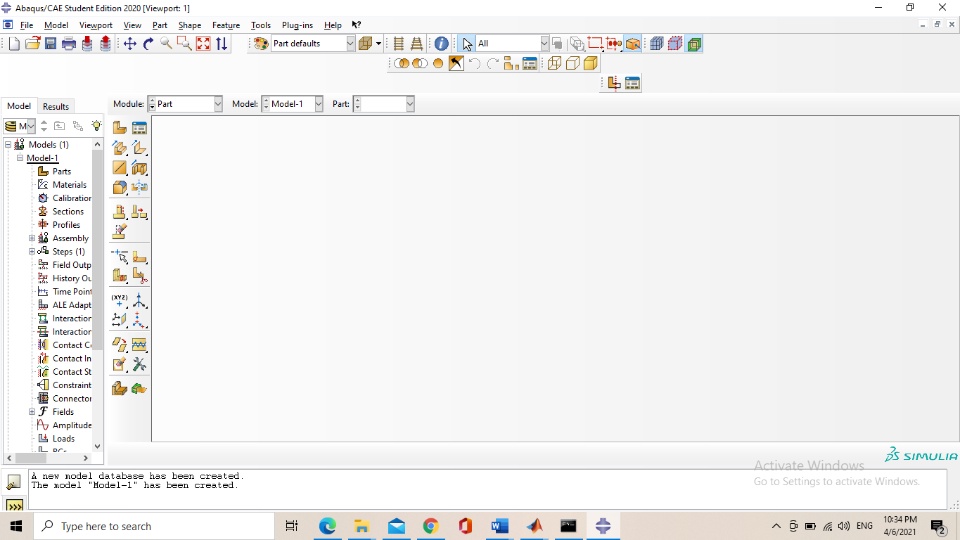
Task: Toggle the selection arrow tool
Action: click(467, 43)
